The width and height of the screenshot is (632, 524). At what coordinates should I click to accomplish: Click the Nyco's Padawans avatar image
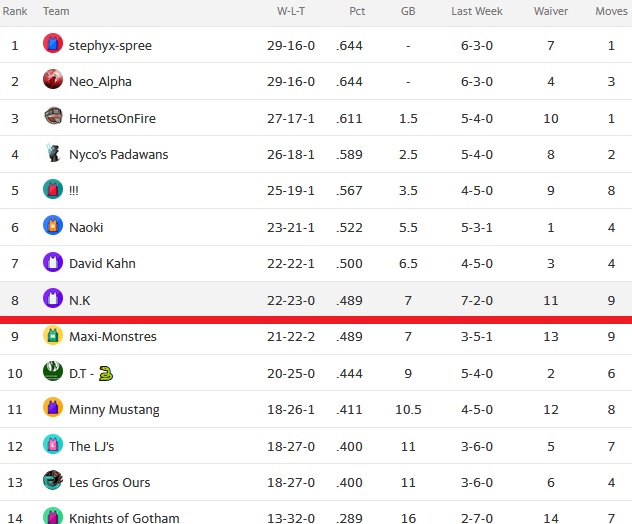[x=53, y=153]
